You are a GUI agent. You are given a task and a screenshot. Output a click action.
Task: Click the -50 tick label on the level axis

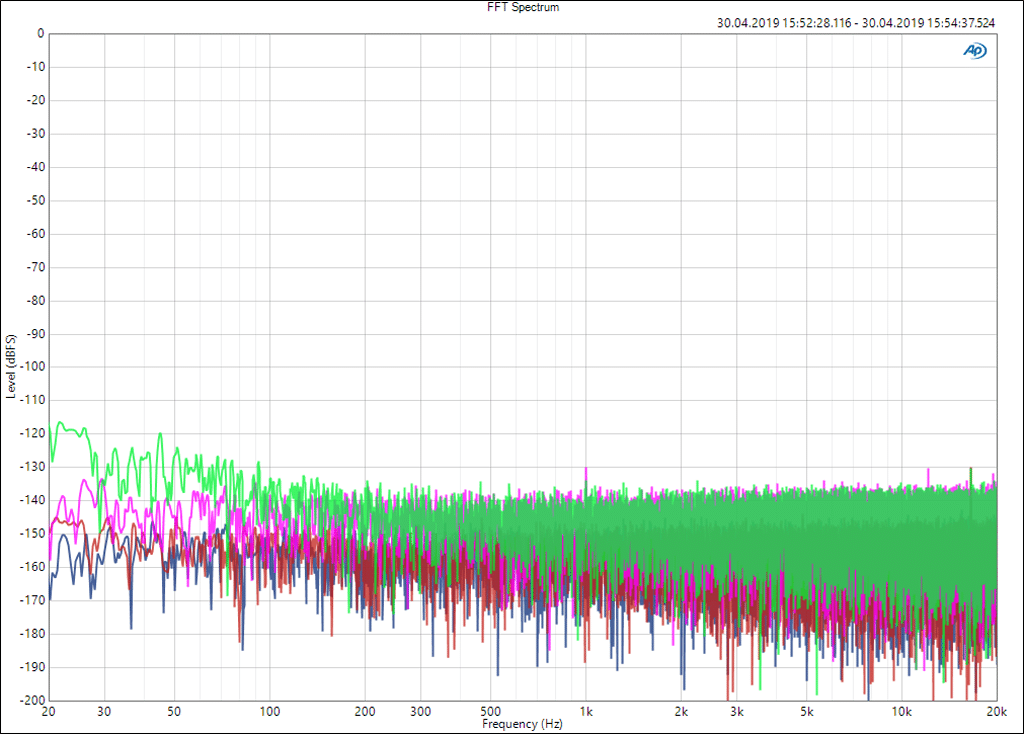pyautogui.click(x=35, y=200)
